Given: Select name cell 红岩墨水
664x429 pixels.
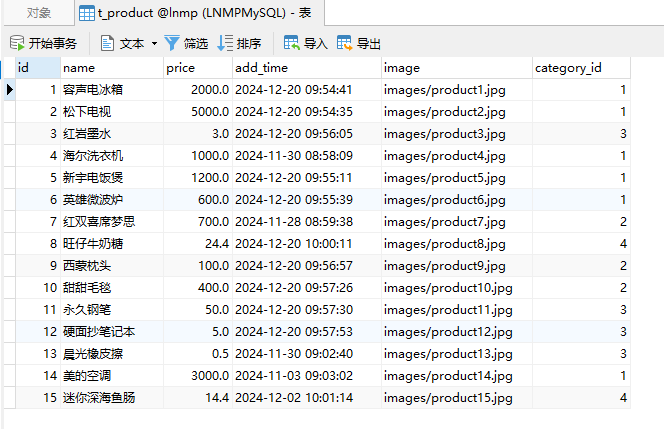Looking at the screenshot, I should (x=112, y=134).
